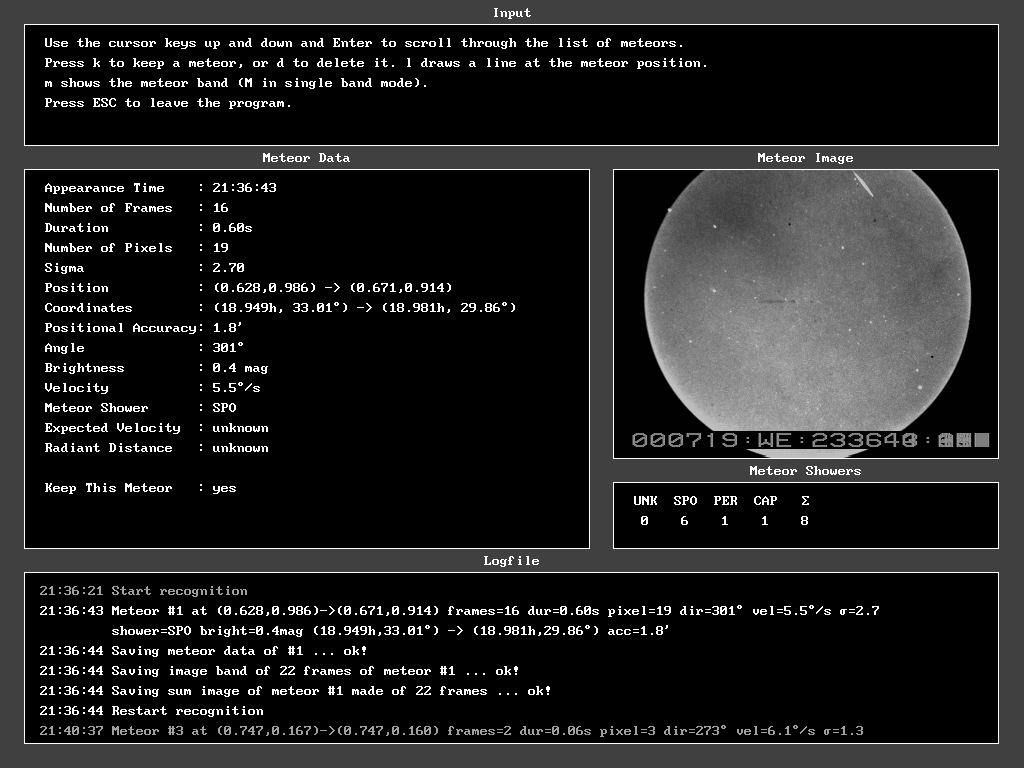This screenshot has height=768, width=1024.
Task: Click the Logfile panel title
Action: (x=511, y=561)
